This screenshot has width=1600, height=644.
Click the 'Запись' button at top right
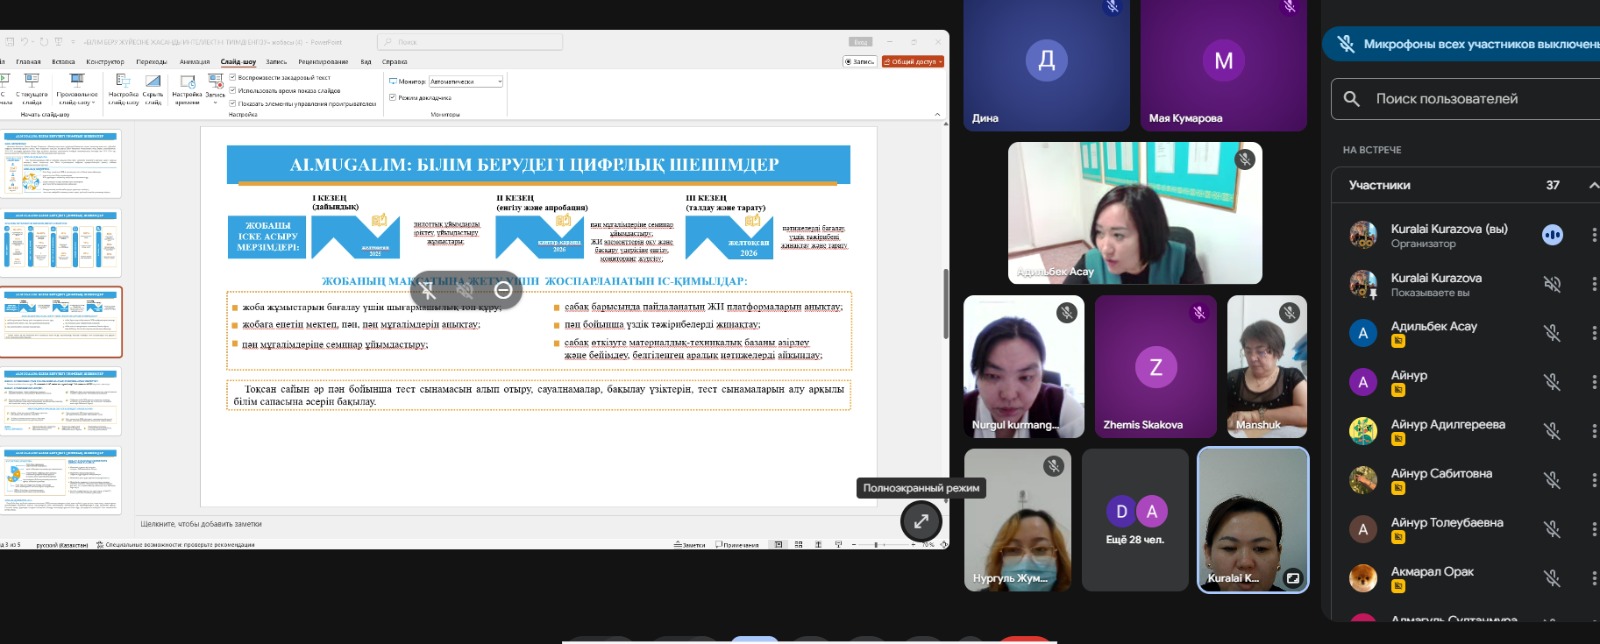[860, 62]
